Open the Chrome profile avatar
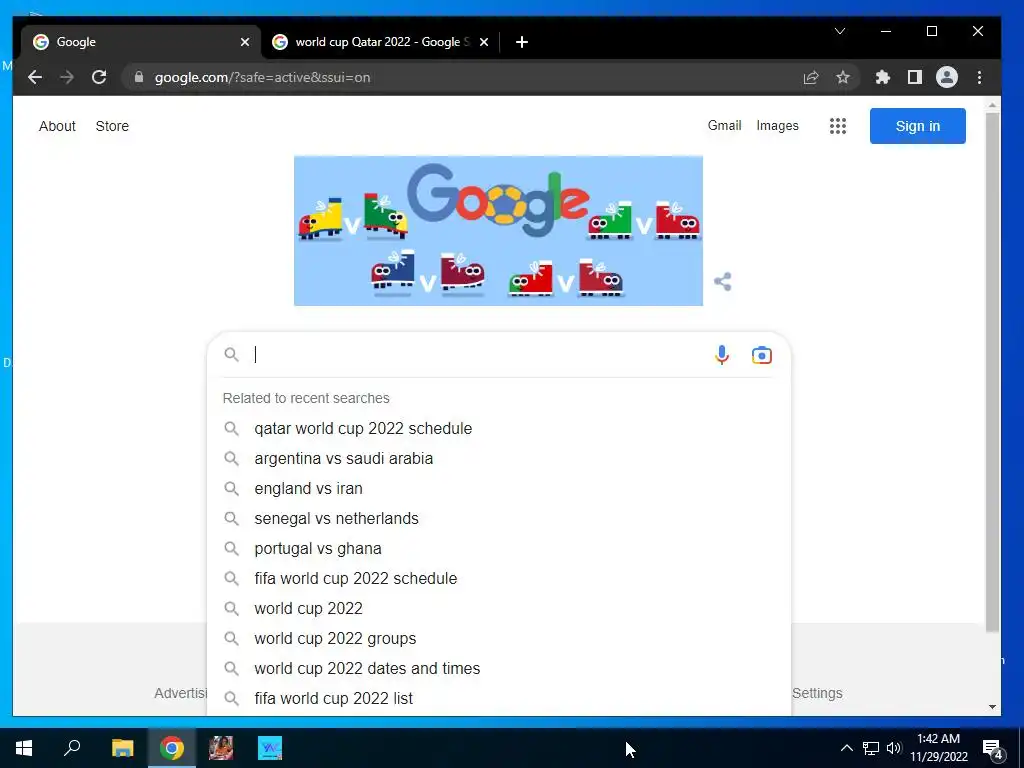This screenshot has width=1024, height=768. [x=946, y=77]
